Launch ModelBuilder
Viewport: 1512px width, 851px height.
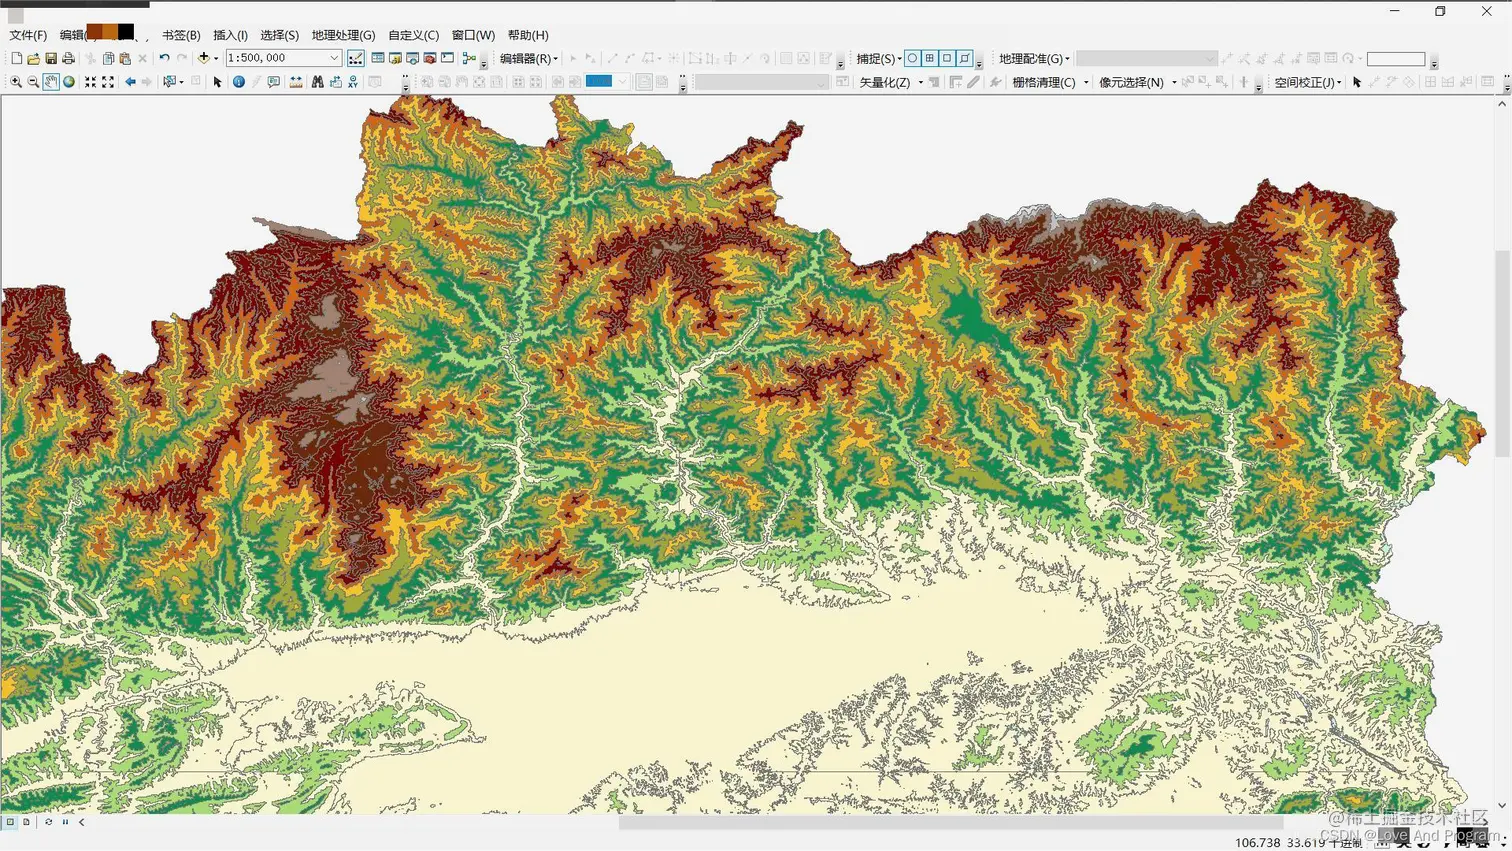click(469, 58)
